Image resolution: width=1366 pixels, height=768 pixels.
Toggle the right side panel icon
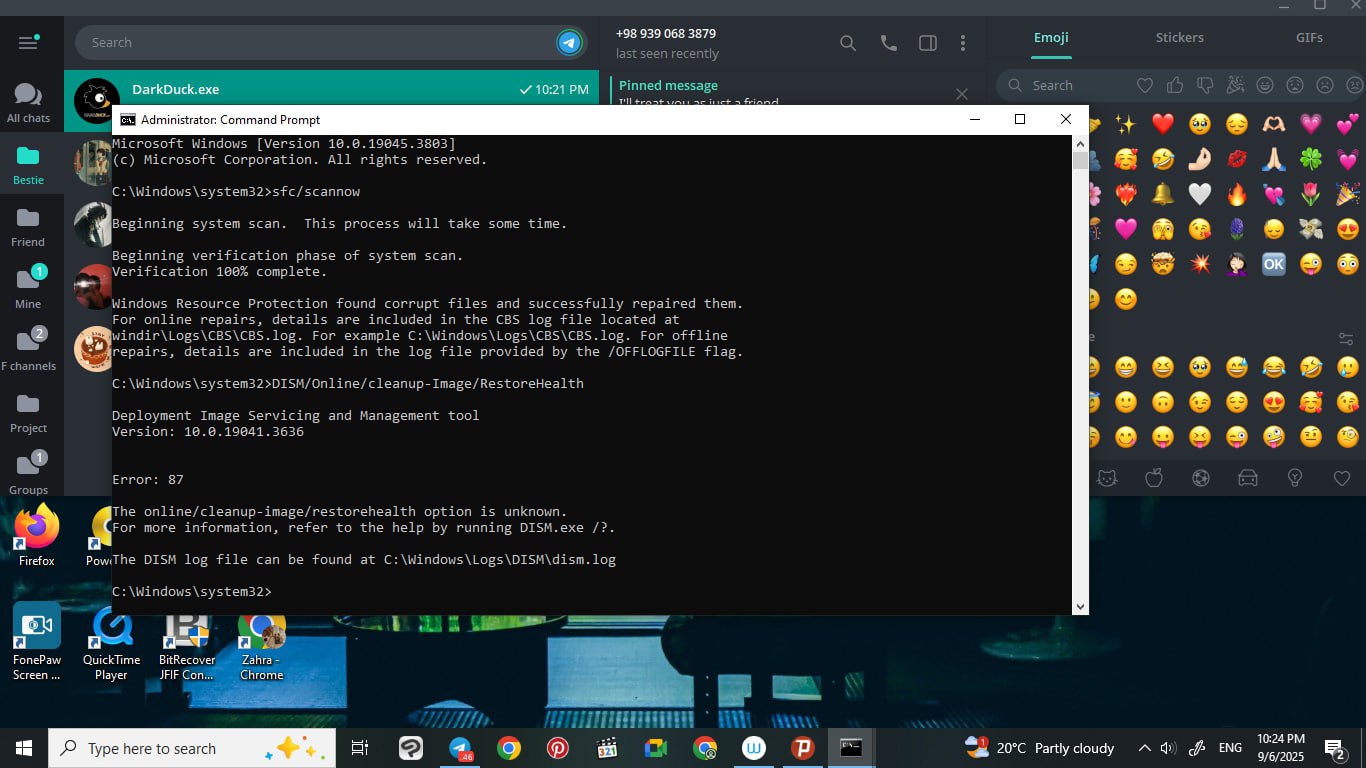click(928, 43)
